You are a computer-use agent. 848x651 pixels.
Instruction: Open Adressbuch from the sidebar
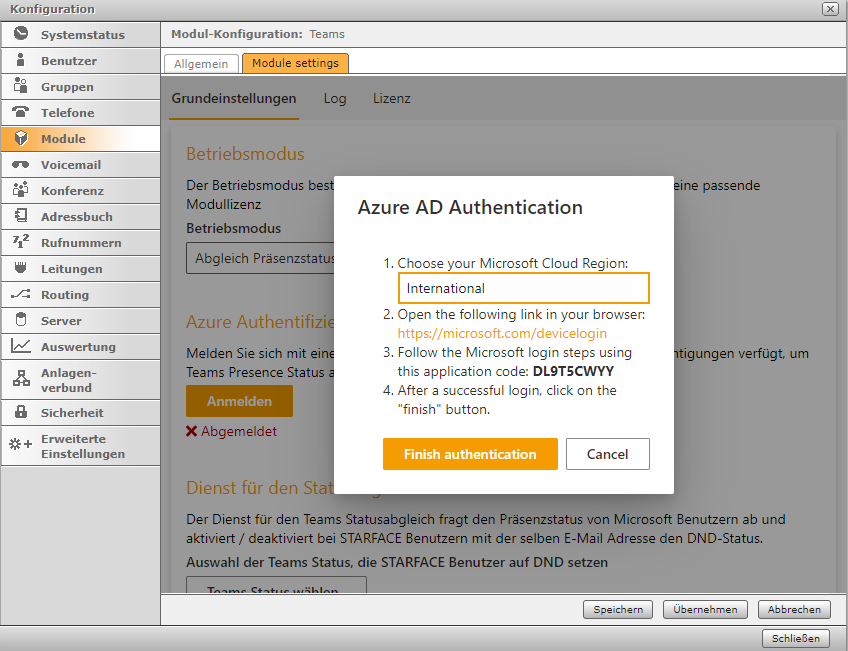point(81,217)
